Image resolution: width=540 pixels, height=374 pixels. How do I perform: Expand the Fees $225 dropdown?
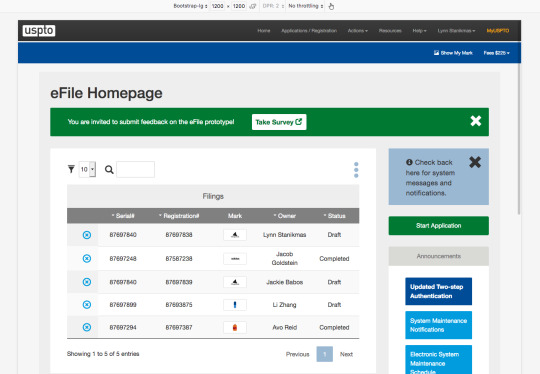pos(496,53)
